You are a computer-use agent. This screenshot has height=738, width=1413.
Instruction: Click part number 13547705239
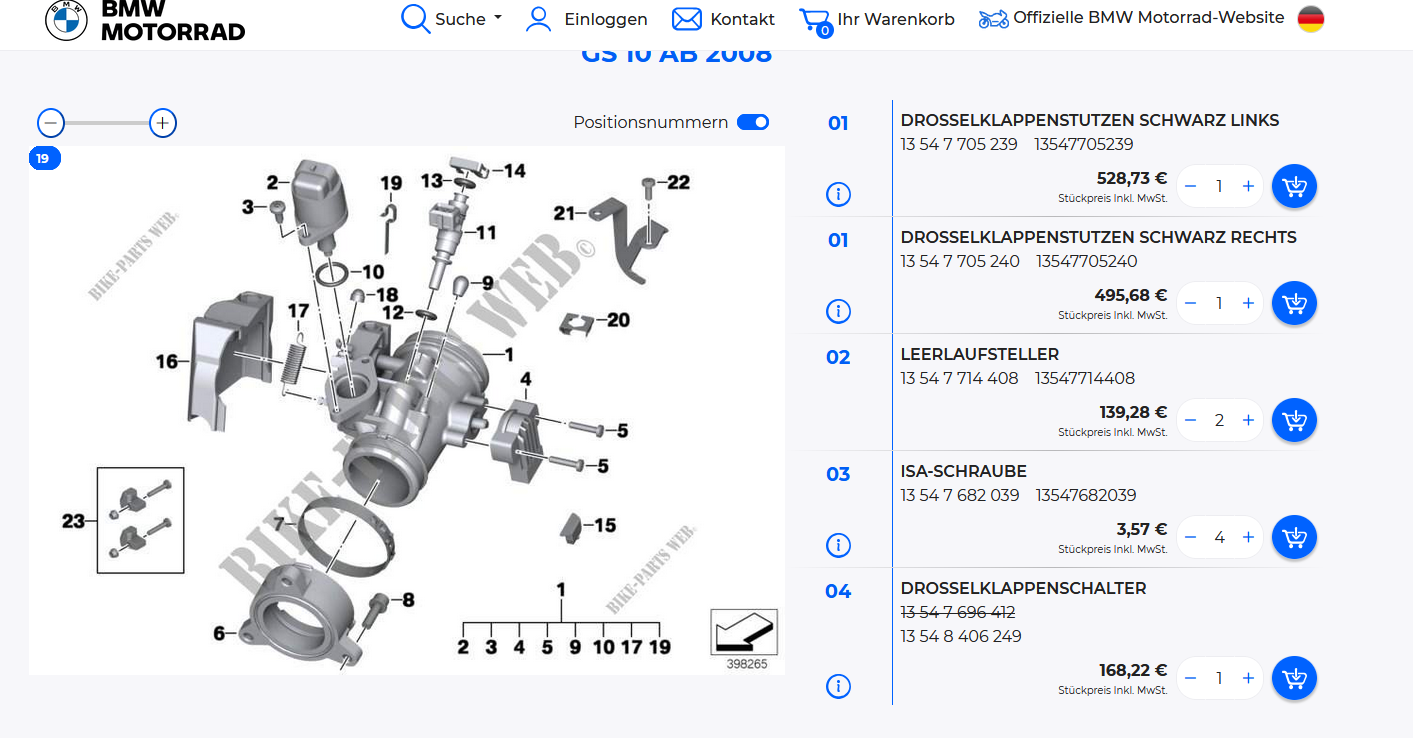[1084, 144]
